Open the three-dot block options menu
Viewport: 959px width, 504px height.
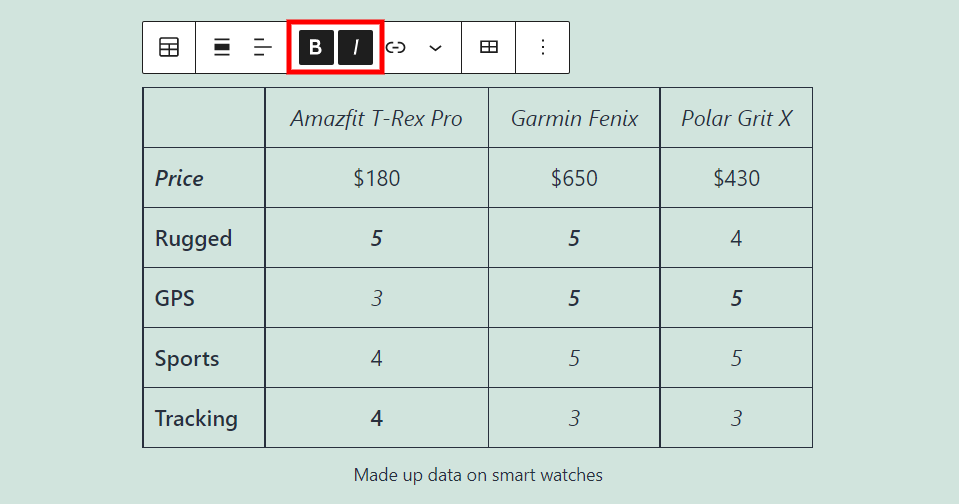click(x=543, y=48)
